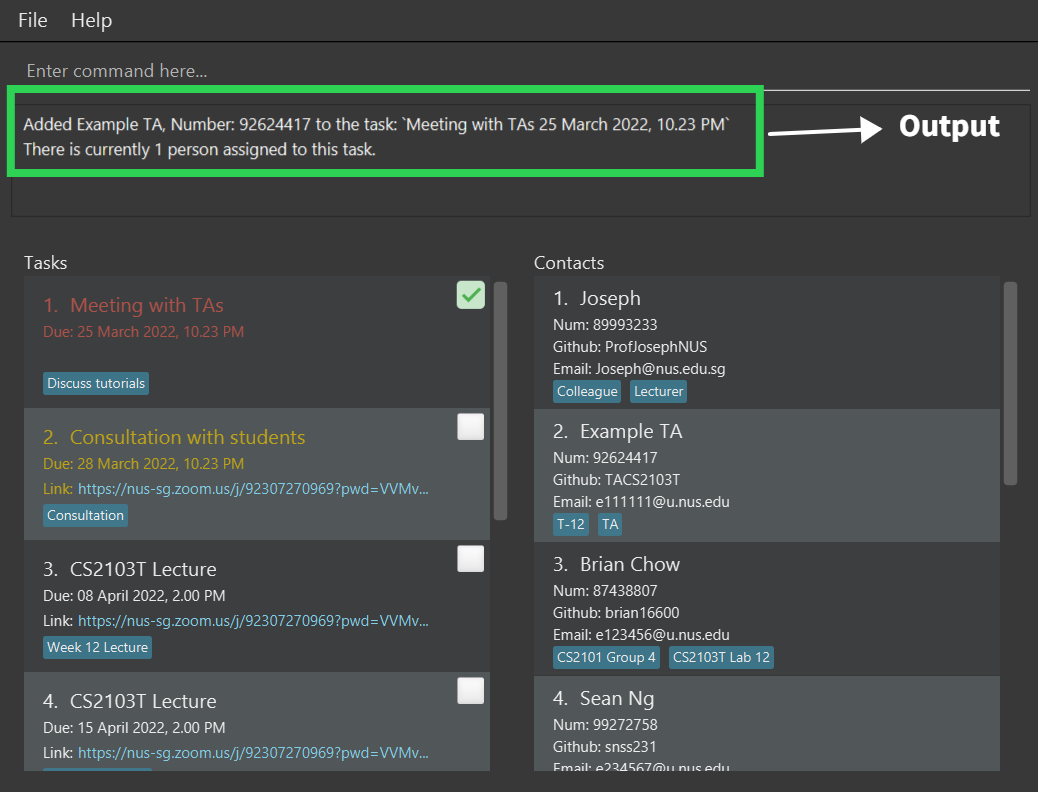
Task: Tick checkbox for Consultation with students
Action: tap(471, 427)
